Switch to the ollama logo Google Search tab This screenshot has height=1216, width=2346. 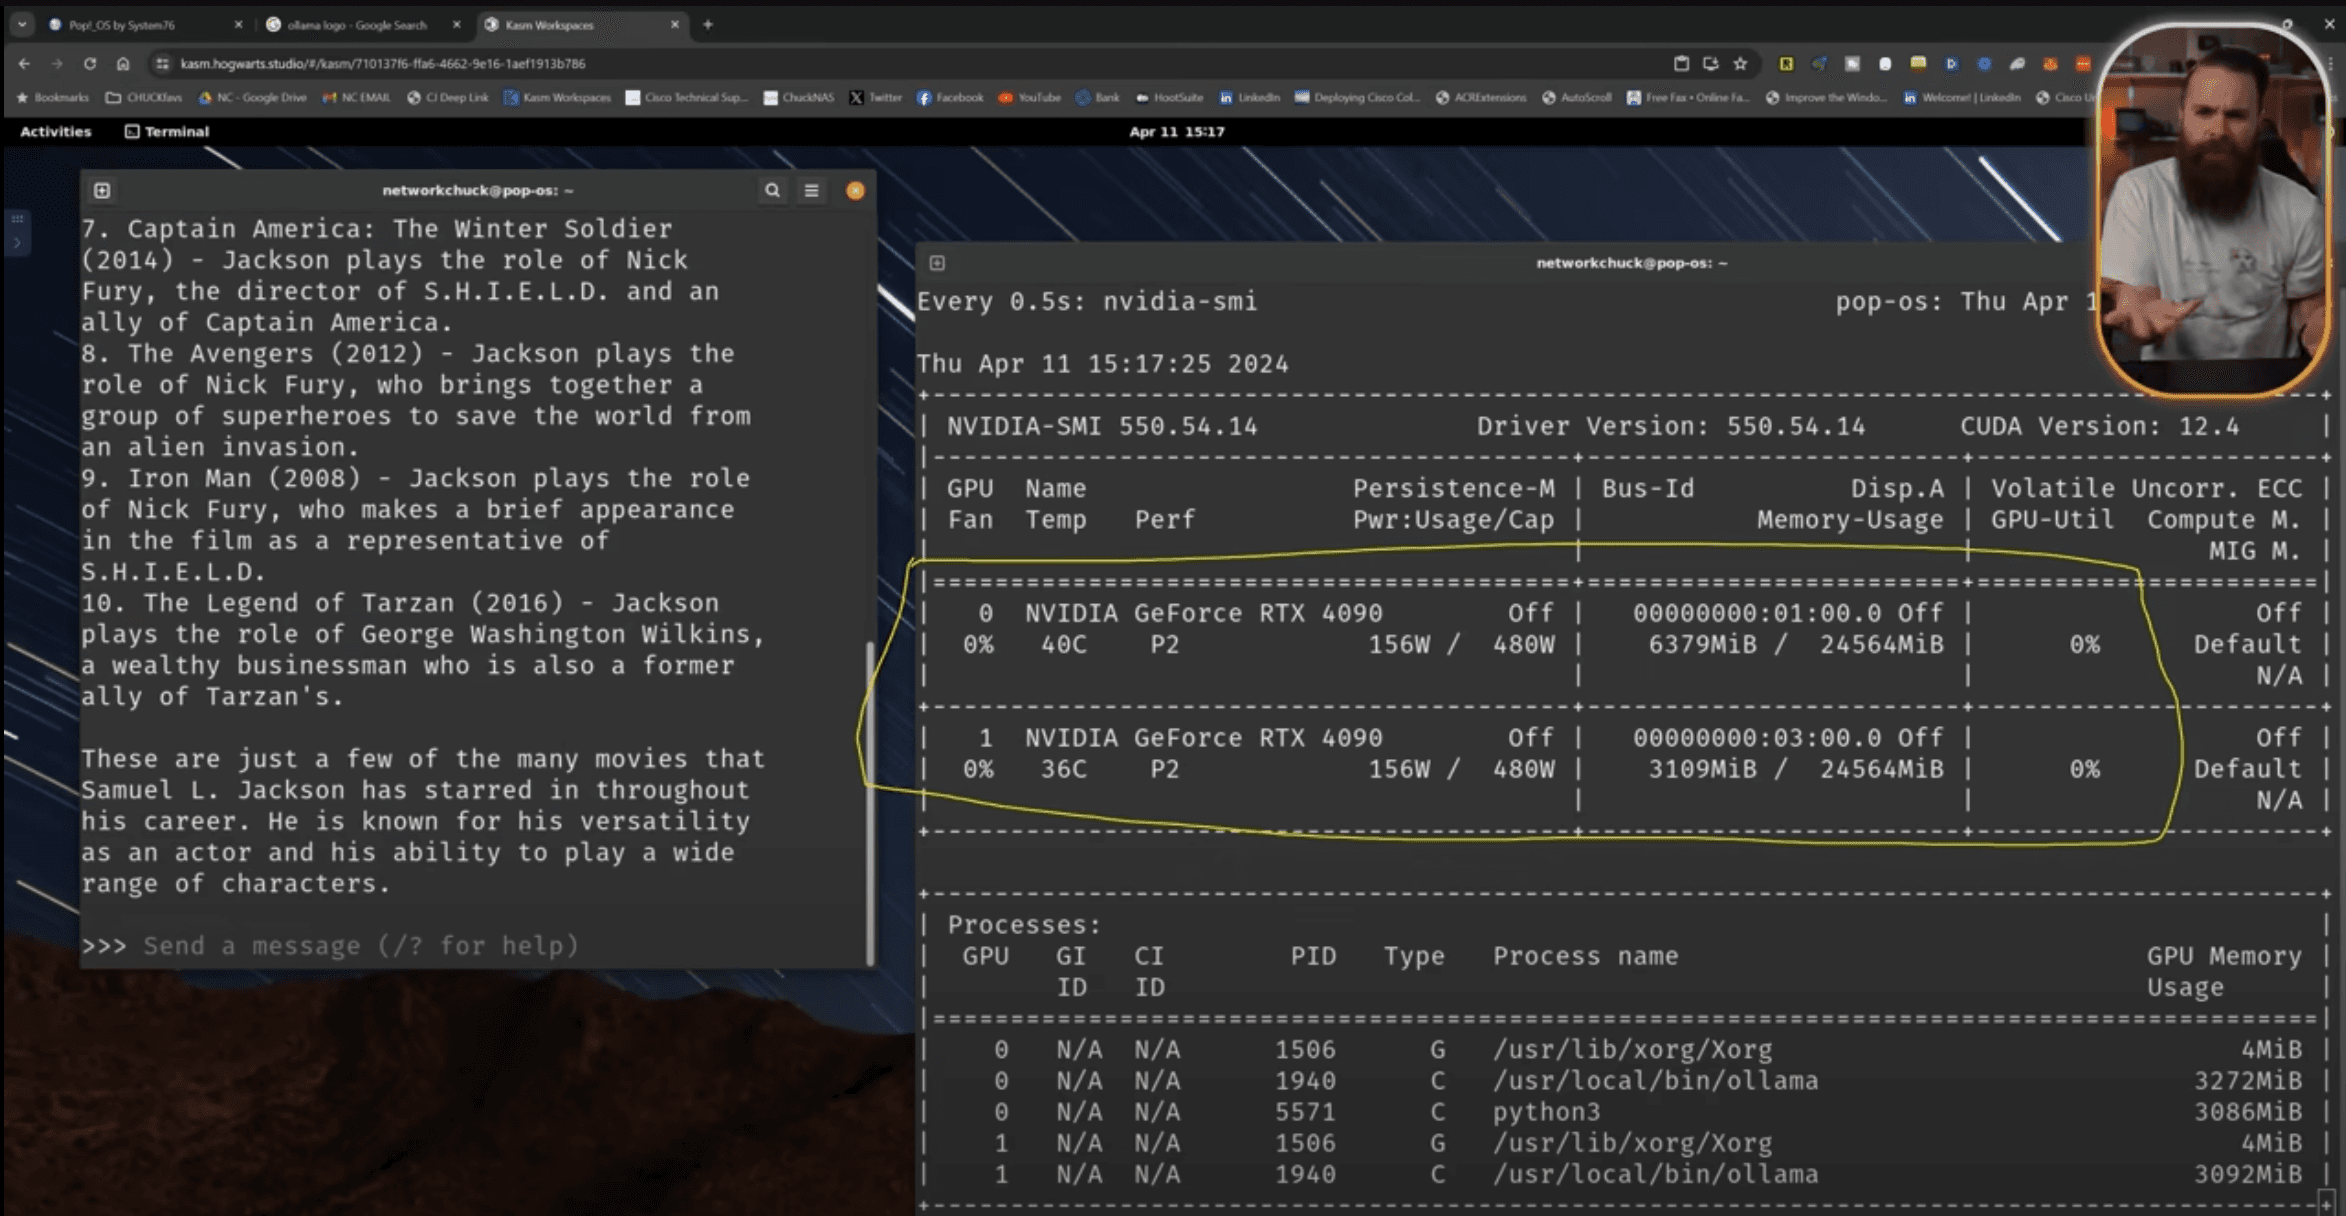tap(356, 24)
